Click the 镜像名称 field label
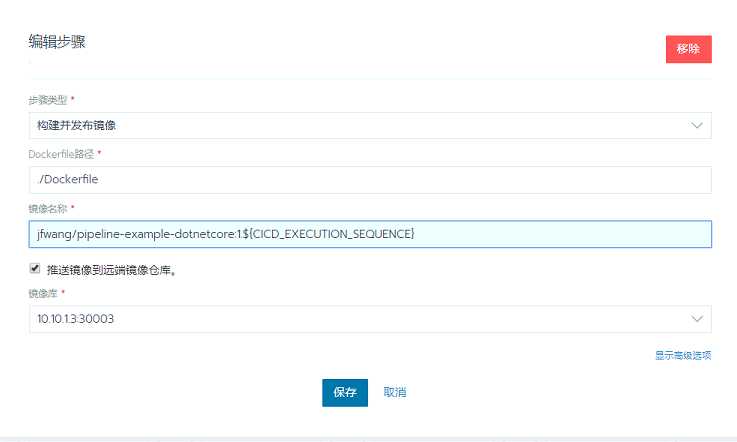Screen dimensions: 737x442 (x=48, y=209)
